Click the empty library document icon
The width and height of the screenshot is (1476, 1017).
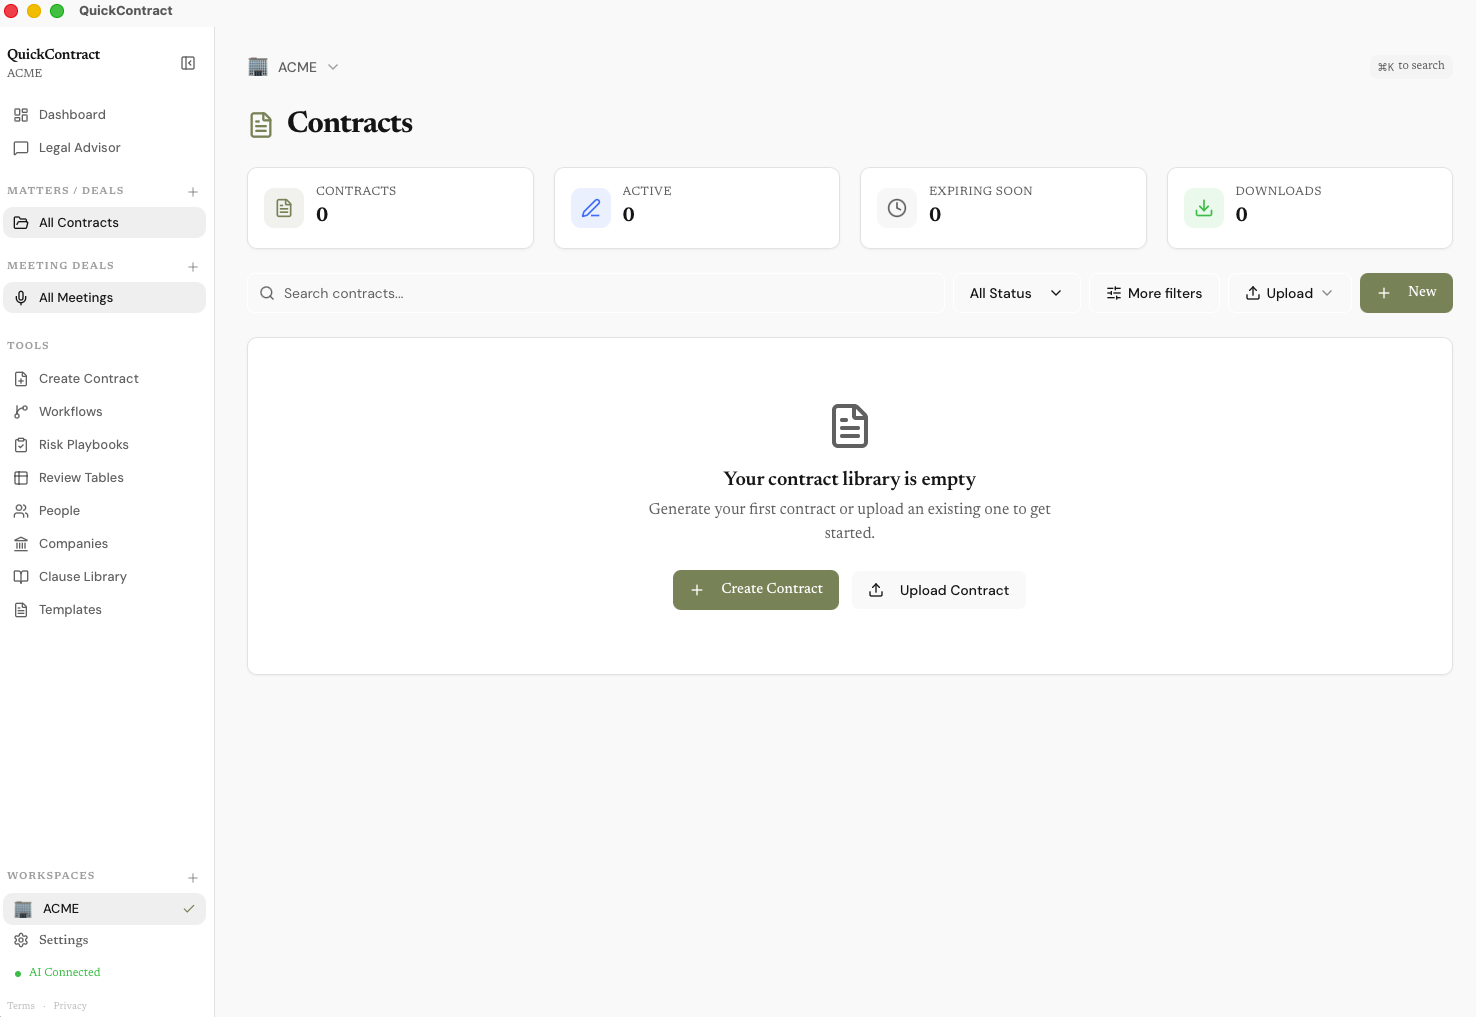coord(850,426)
